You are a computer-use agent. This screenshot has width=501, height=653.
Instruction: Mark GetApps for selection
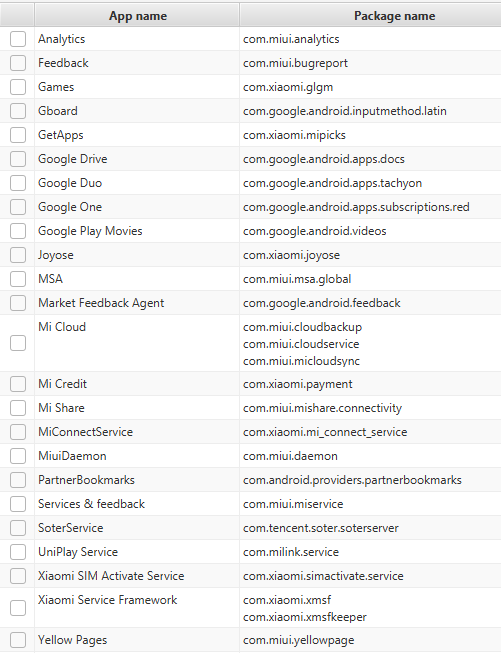[x=18, y=135]
